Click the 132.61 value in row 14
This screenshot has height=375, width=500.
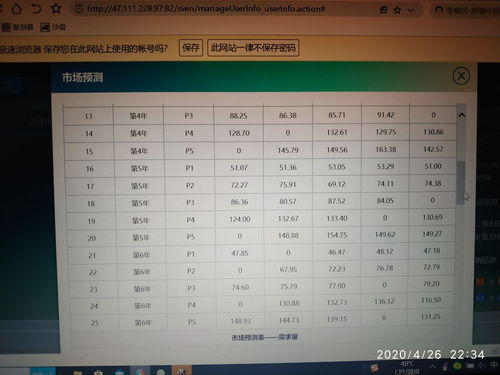click(337, 132)
